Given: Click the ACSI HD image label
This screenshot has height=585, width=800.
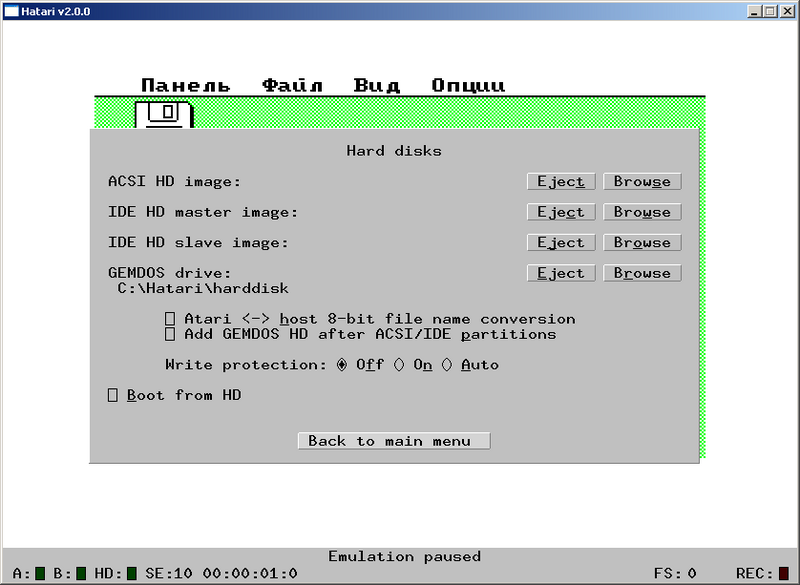Looking at the screenshot, I should pyautogui.click(x=174, y=182).
